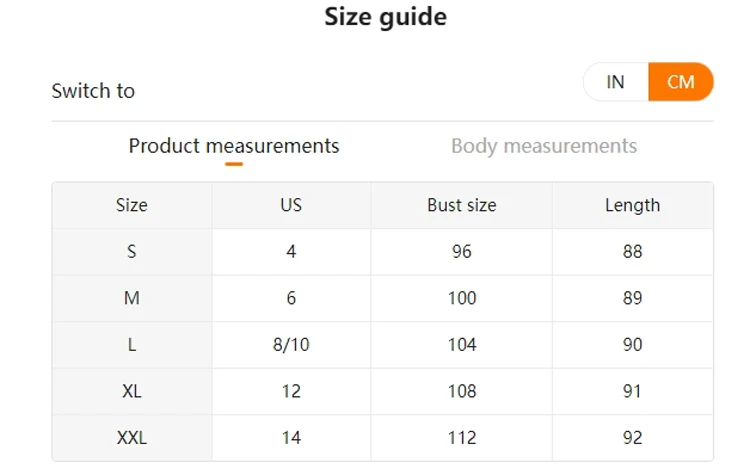Click the Size guide heading

click(x=385, y=17)
